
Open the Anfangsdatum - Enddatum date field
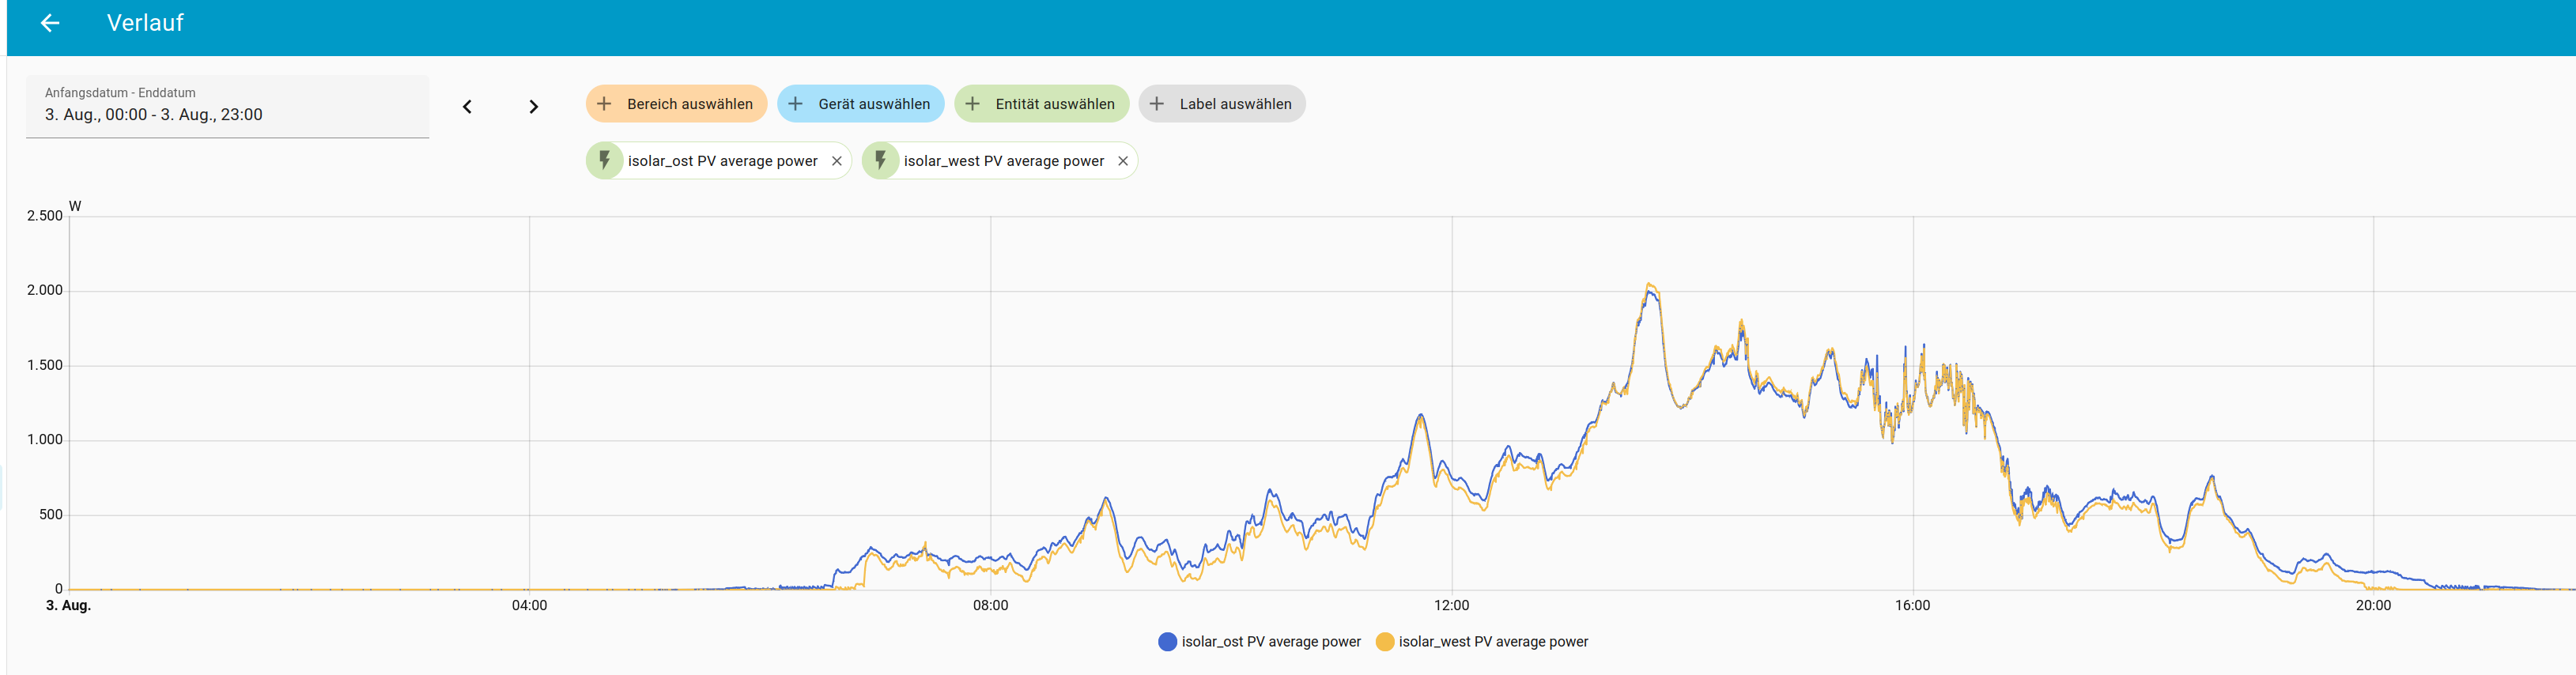227,106
